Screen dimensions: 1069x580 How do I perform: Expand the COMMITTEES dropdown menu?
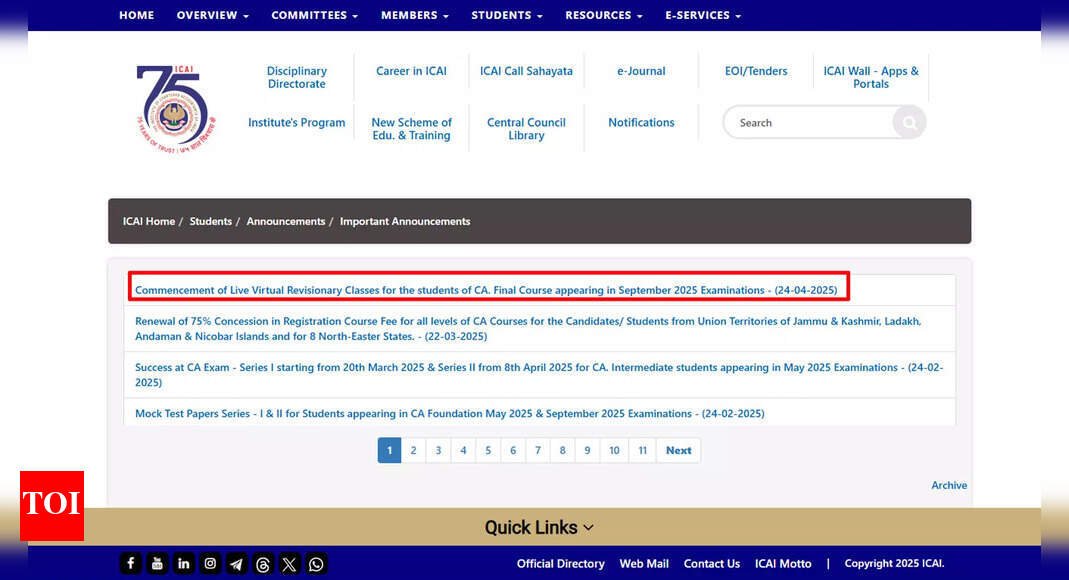tap(314, 15)
